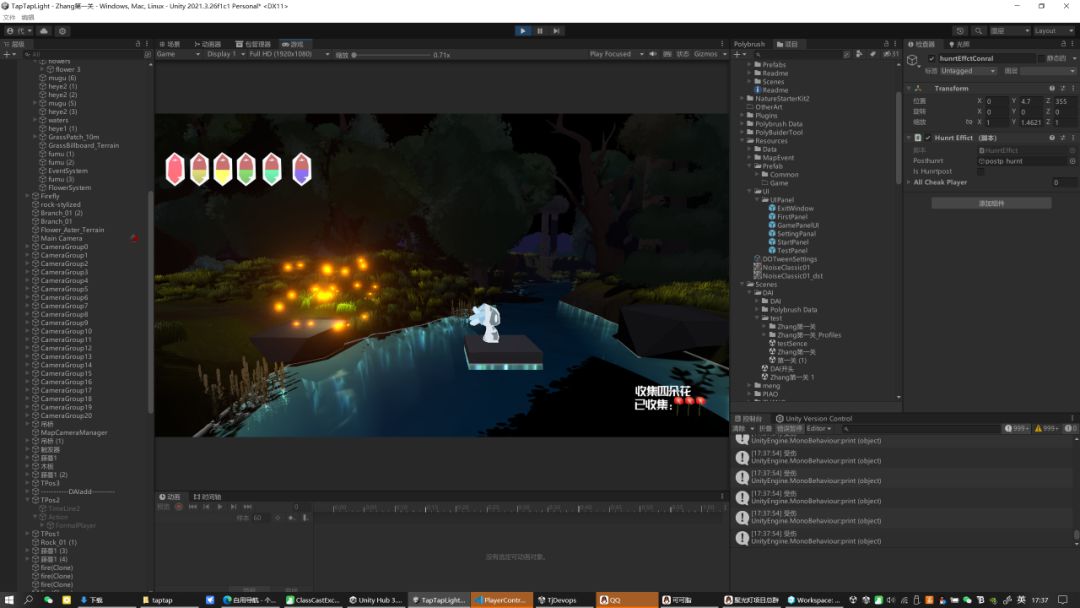Click the Pause button next to Play
Viewport: 1080px width, 608px height.
[540, 31]
